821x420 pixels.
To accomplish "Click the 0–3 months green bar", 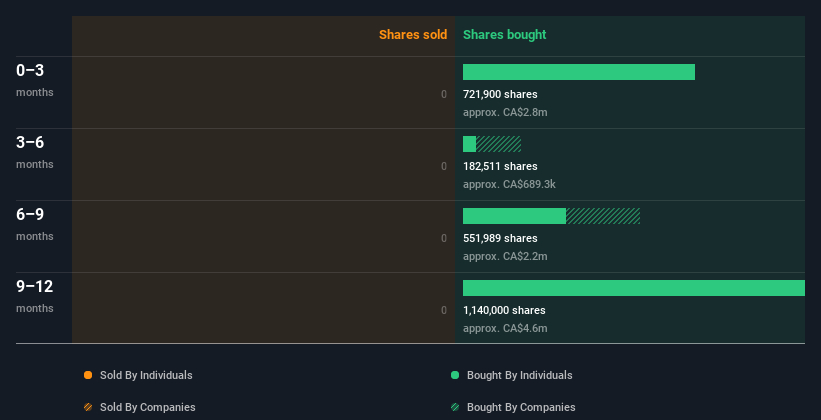I will [x=579, y=72].
